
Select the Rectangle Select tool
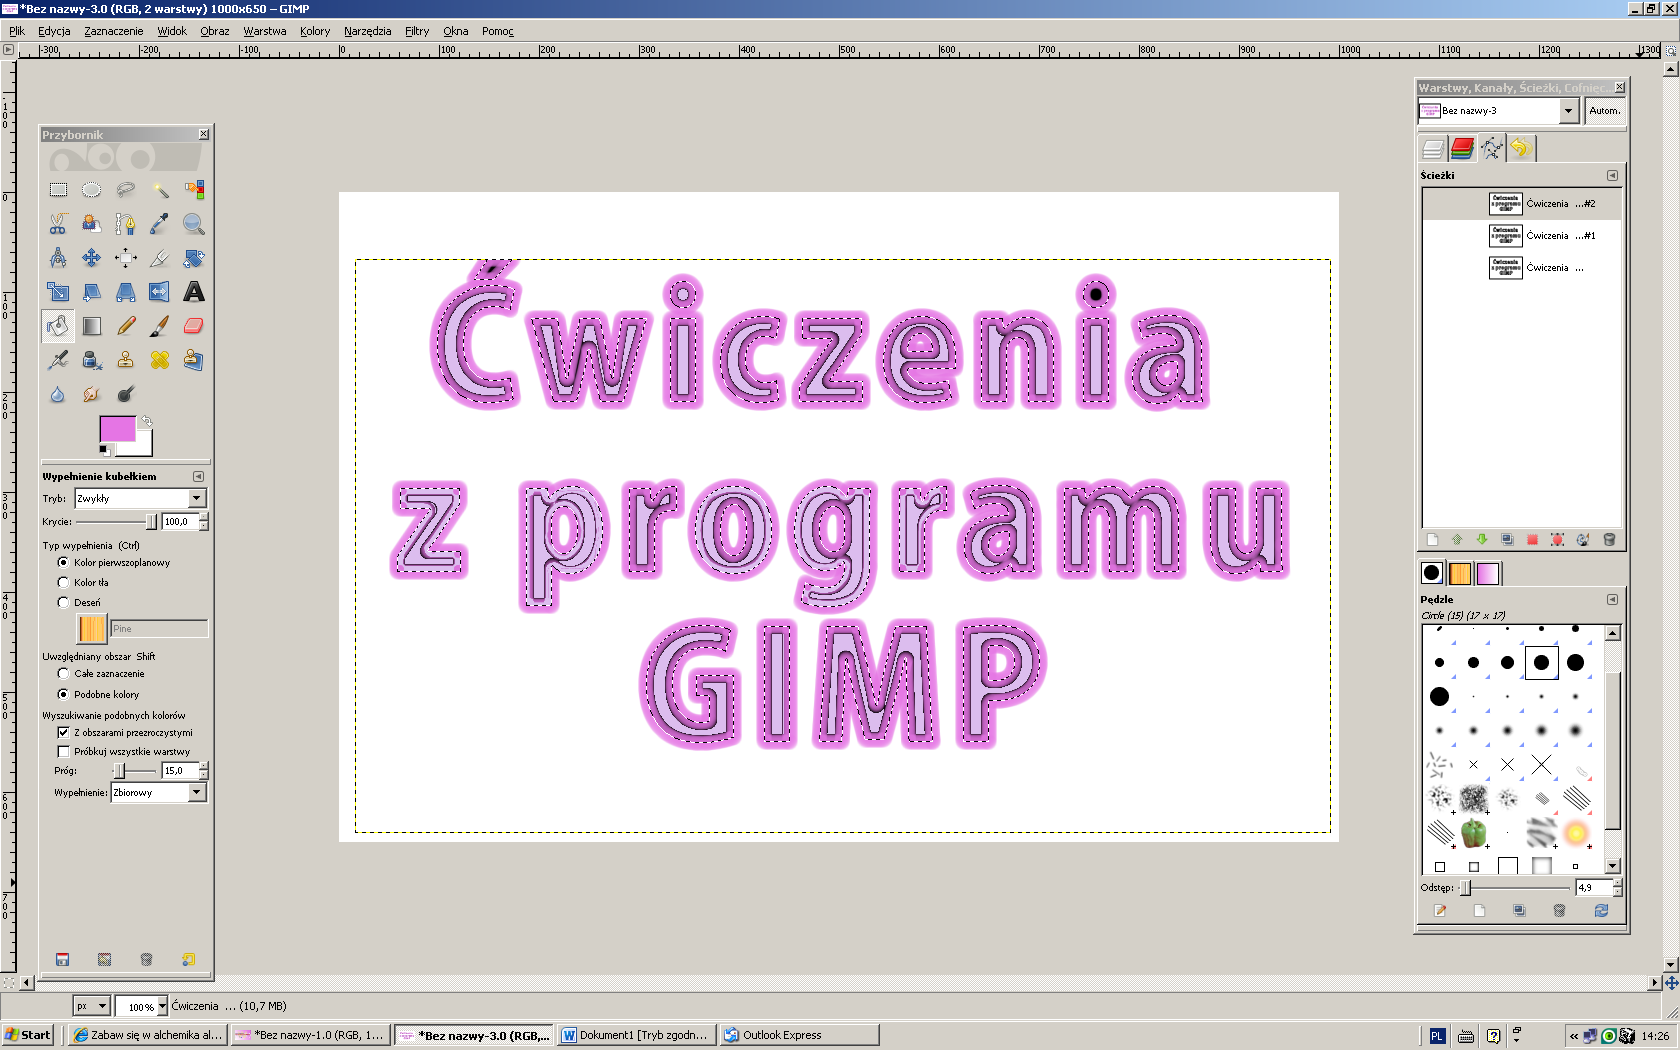[x=58, y=190]
